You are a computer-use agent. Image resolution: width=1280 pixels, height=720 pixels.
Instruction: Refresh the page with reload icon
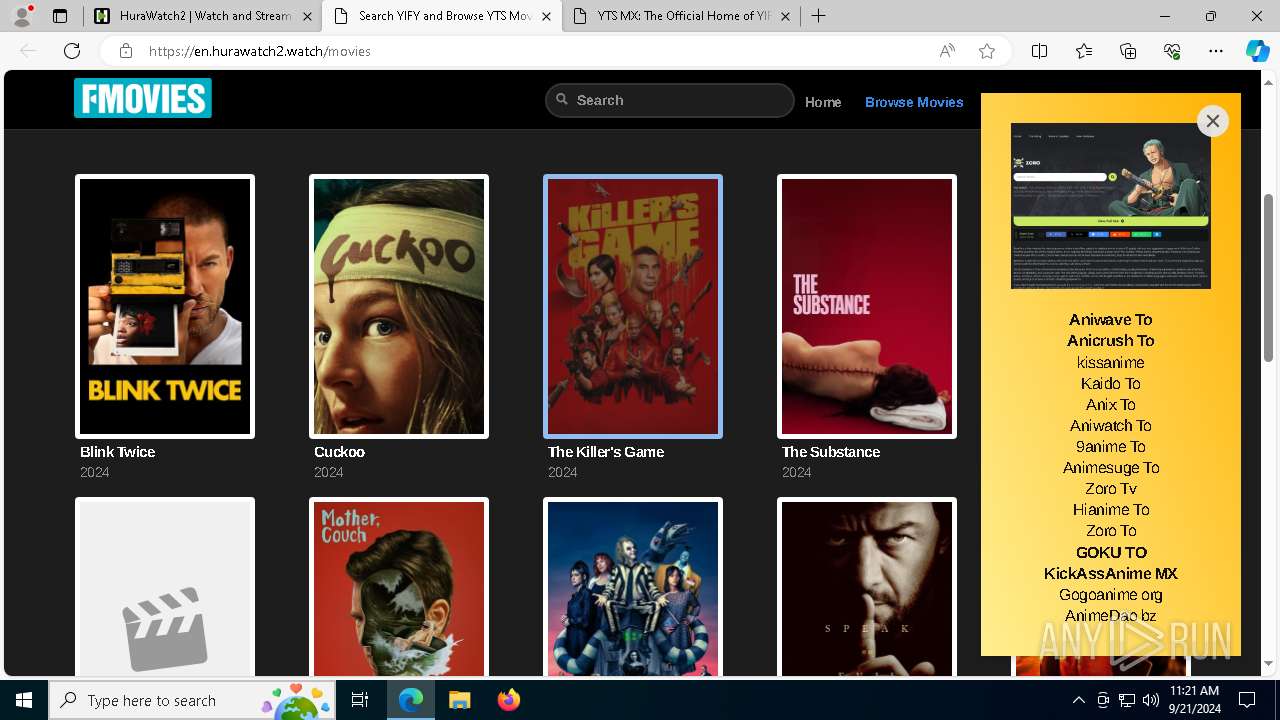[x=72, y=51]
